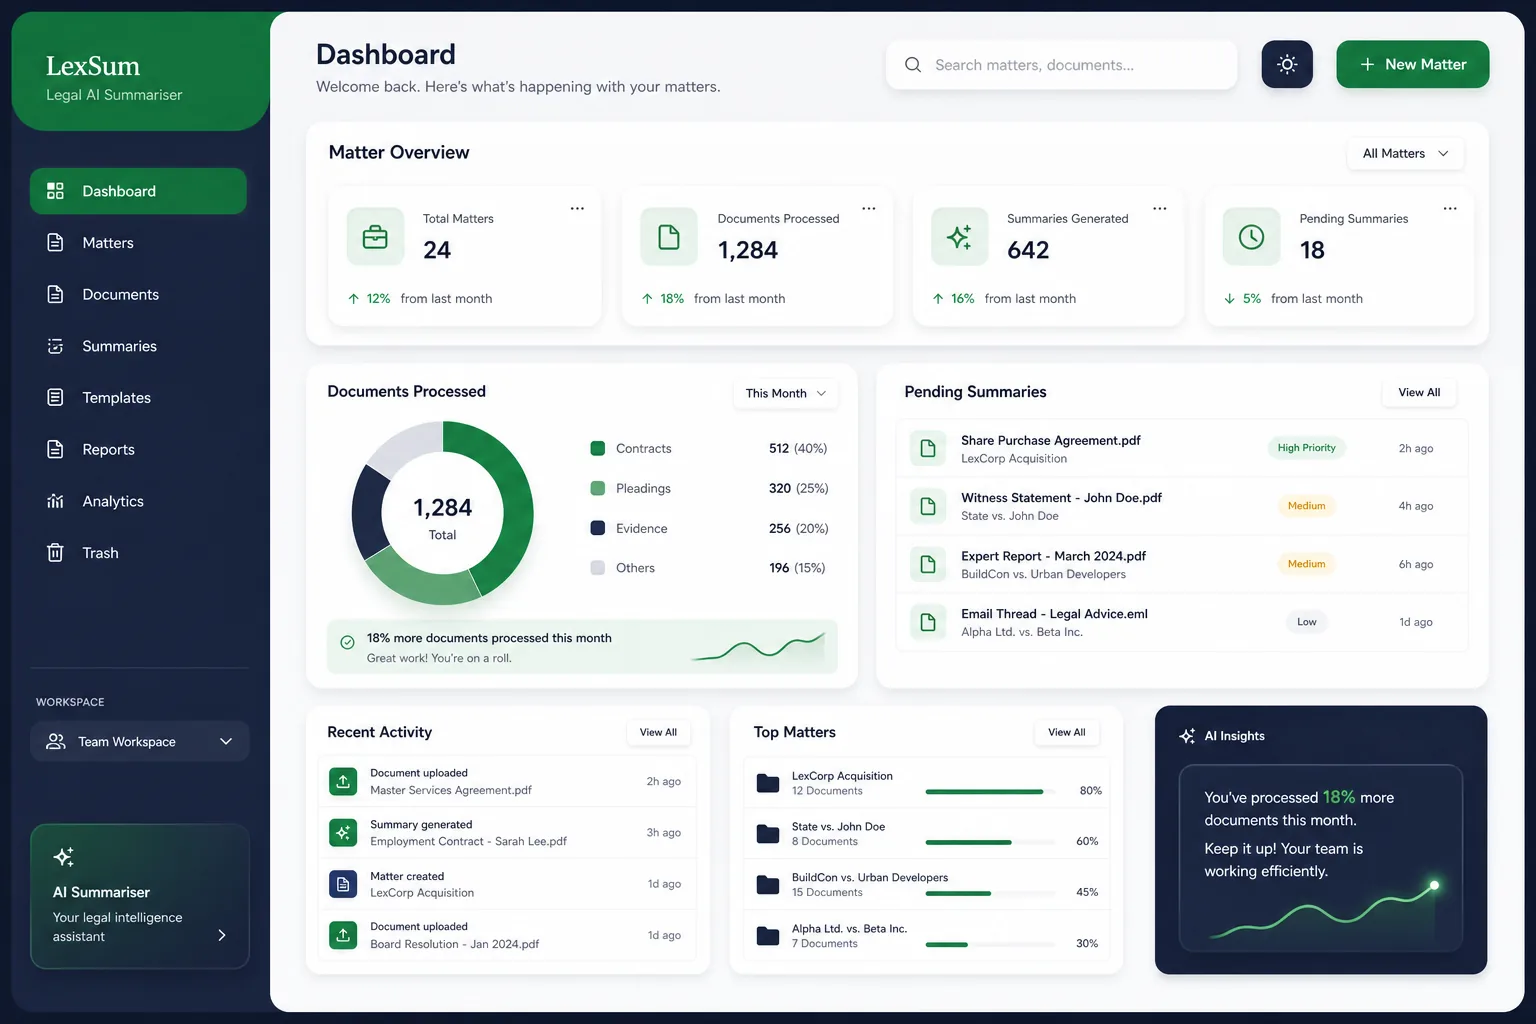Click the Email Thread file icon
The width and height of the screenshot is (1536, 1024).
(x=928, y=622)
